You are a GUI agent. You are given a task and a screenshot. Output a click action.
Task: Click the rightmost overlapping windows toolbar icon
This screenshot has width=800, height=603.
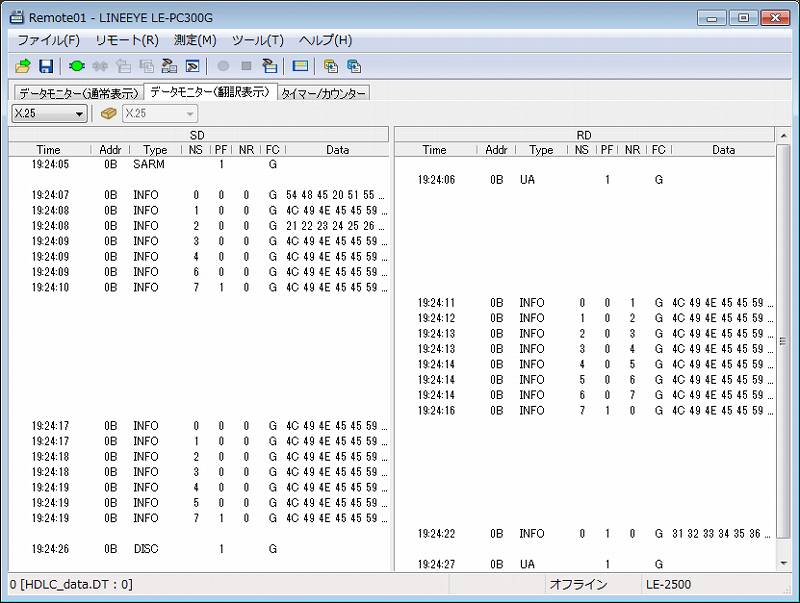(x=354, y=66)
